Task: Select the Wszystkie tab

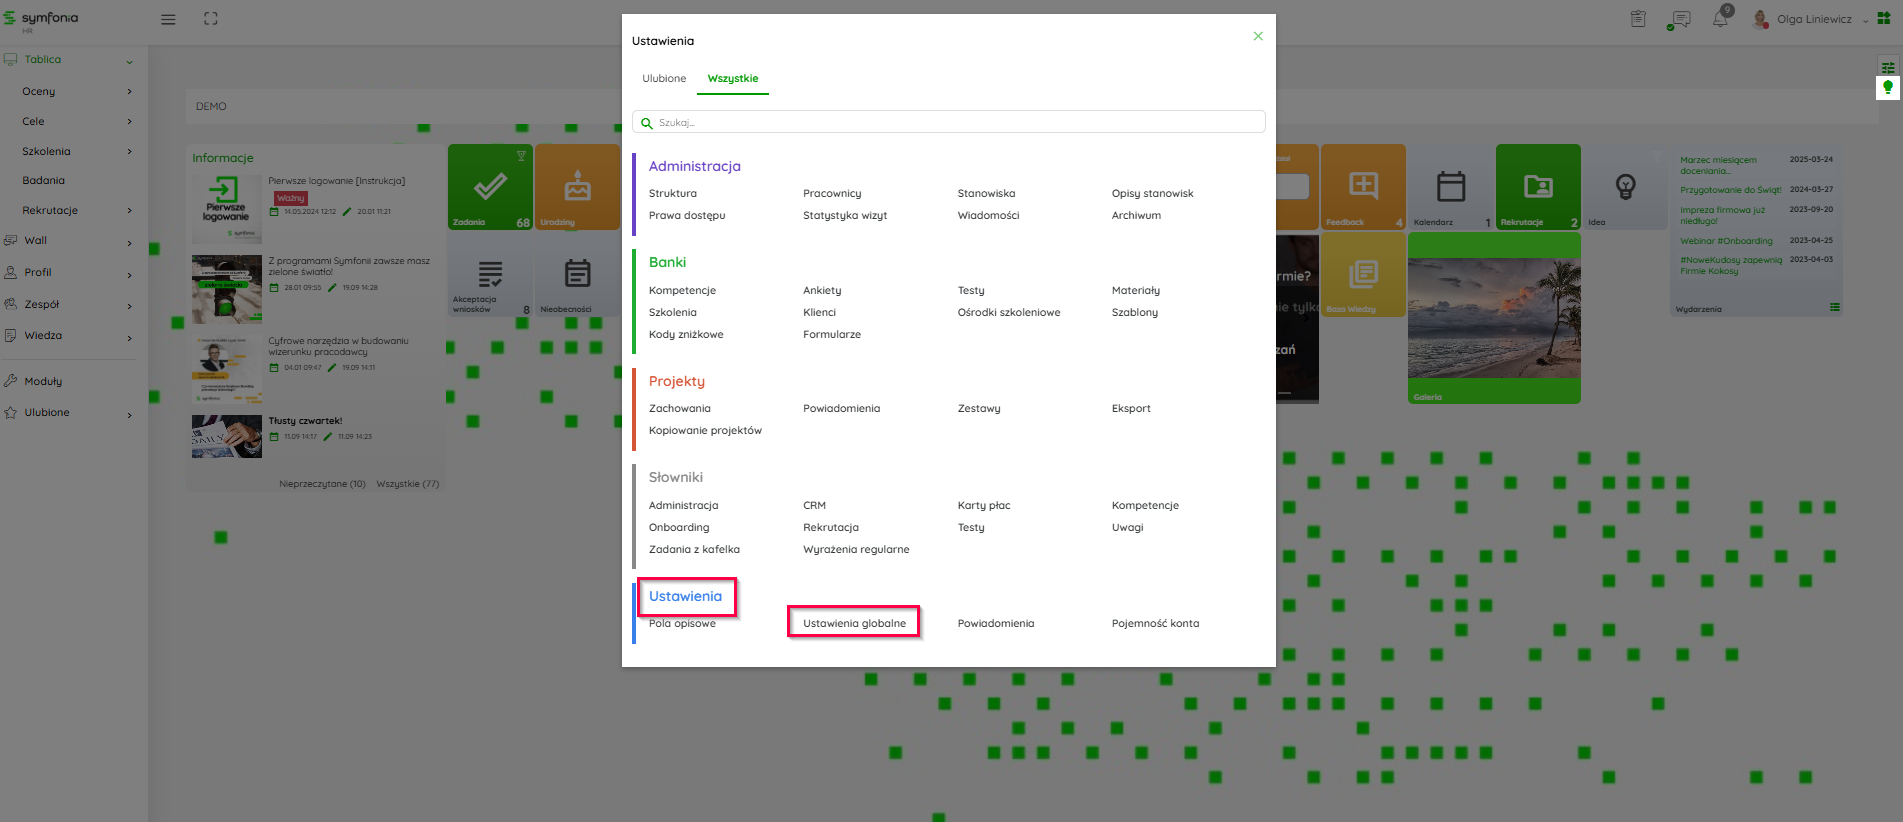Action: [732, 78]
